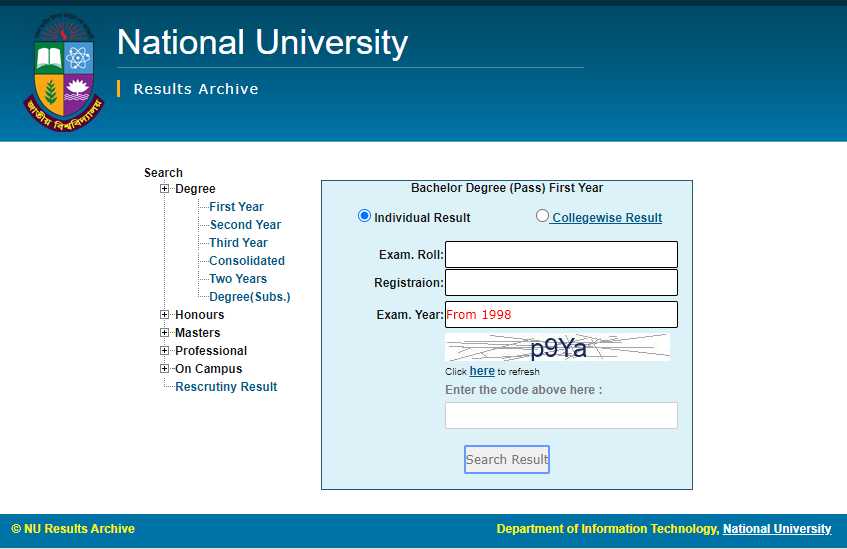
Task: Click the captcha image p9Ya
Action: 557,347
